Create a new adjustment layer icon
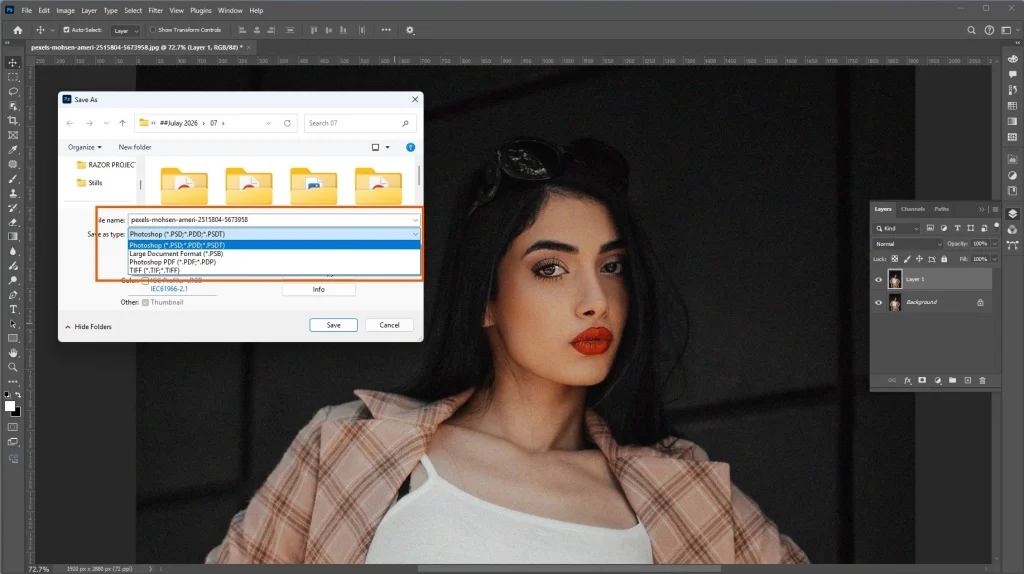The height and width of the screenshot is (574, 1024). pyautogui.click(x=938, y=380)
